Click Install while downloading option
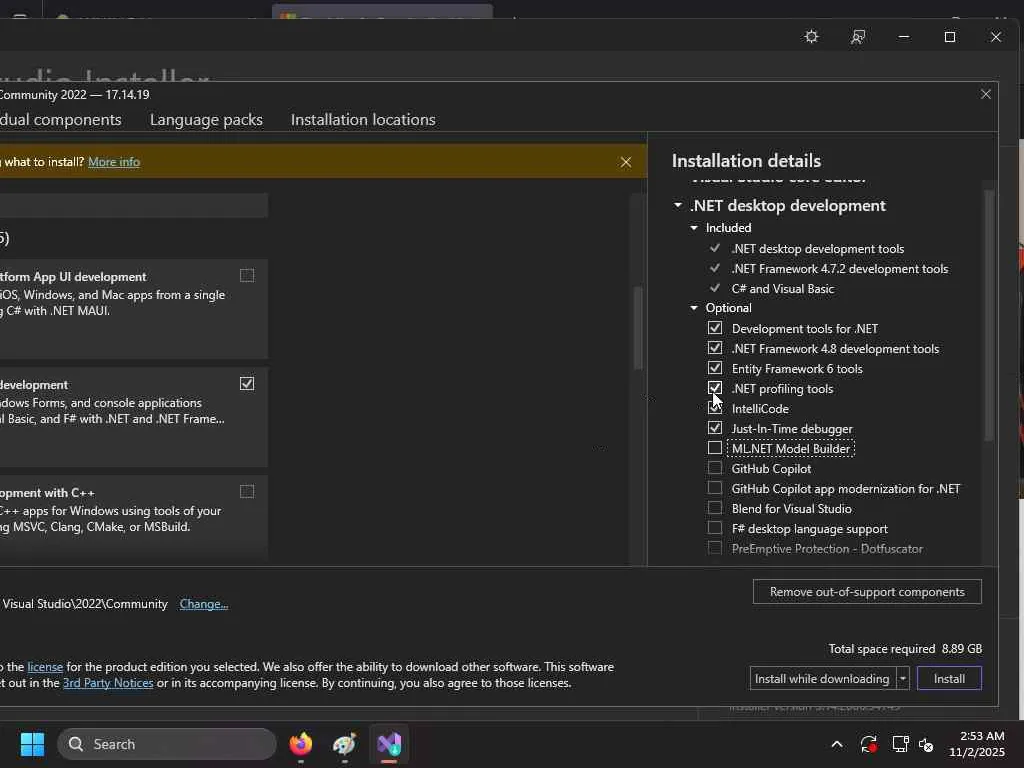Screen dimensions: 1024x768 (x=823, y=679)
